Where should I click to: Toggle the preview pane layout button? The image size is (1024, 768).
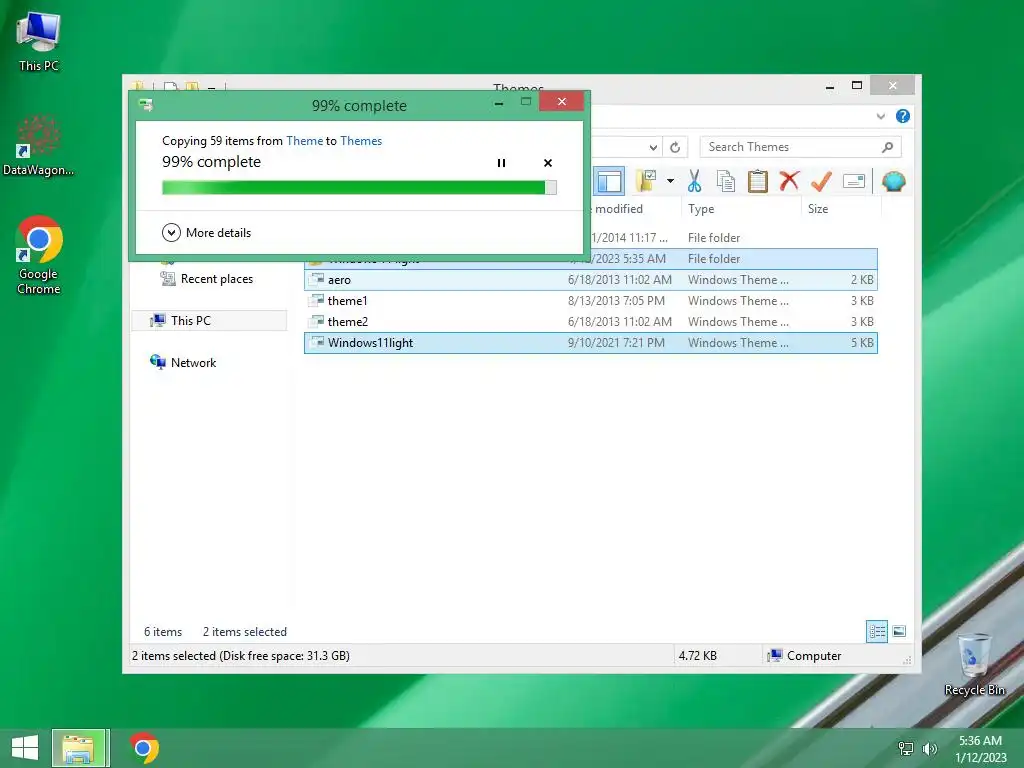609,182
